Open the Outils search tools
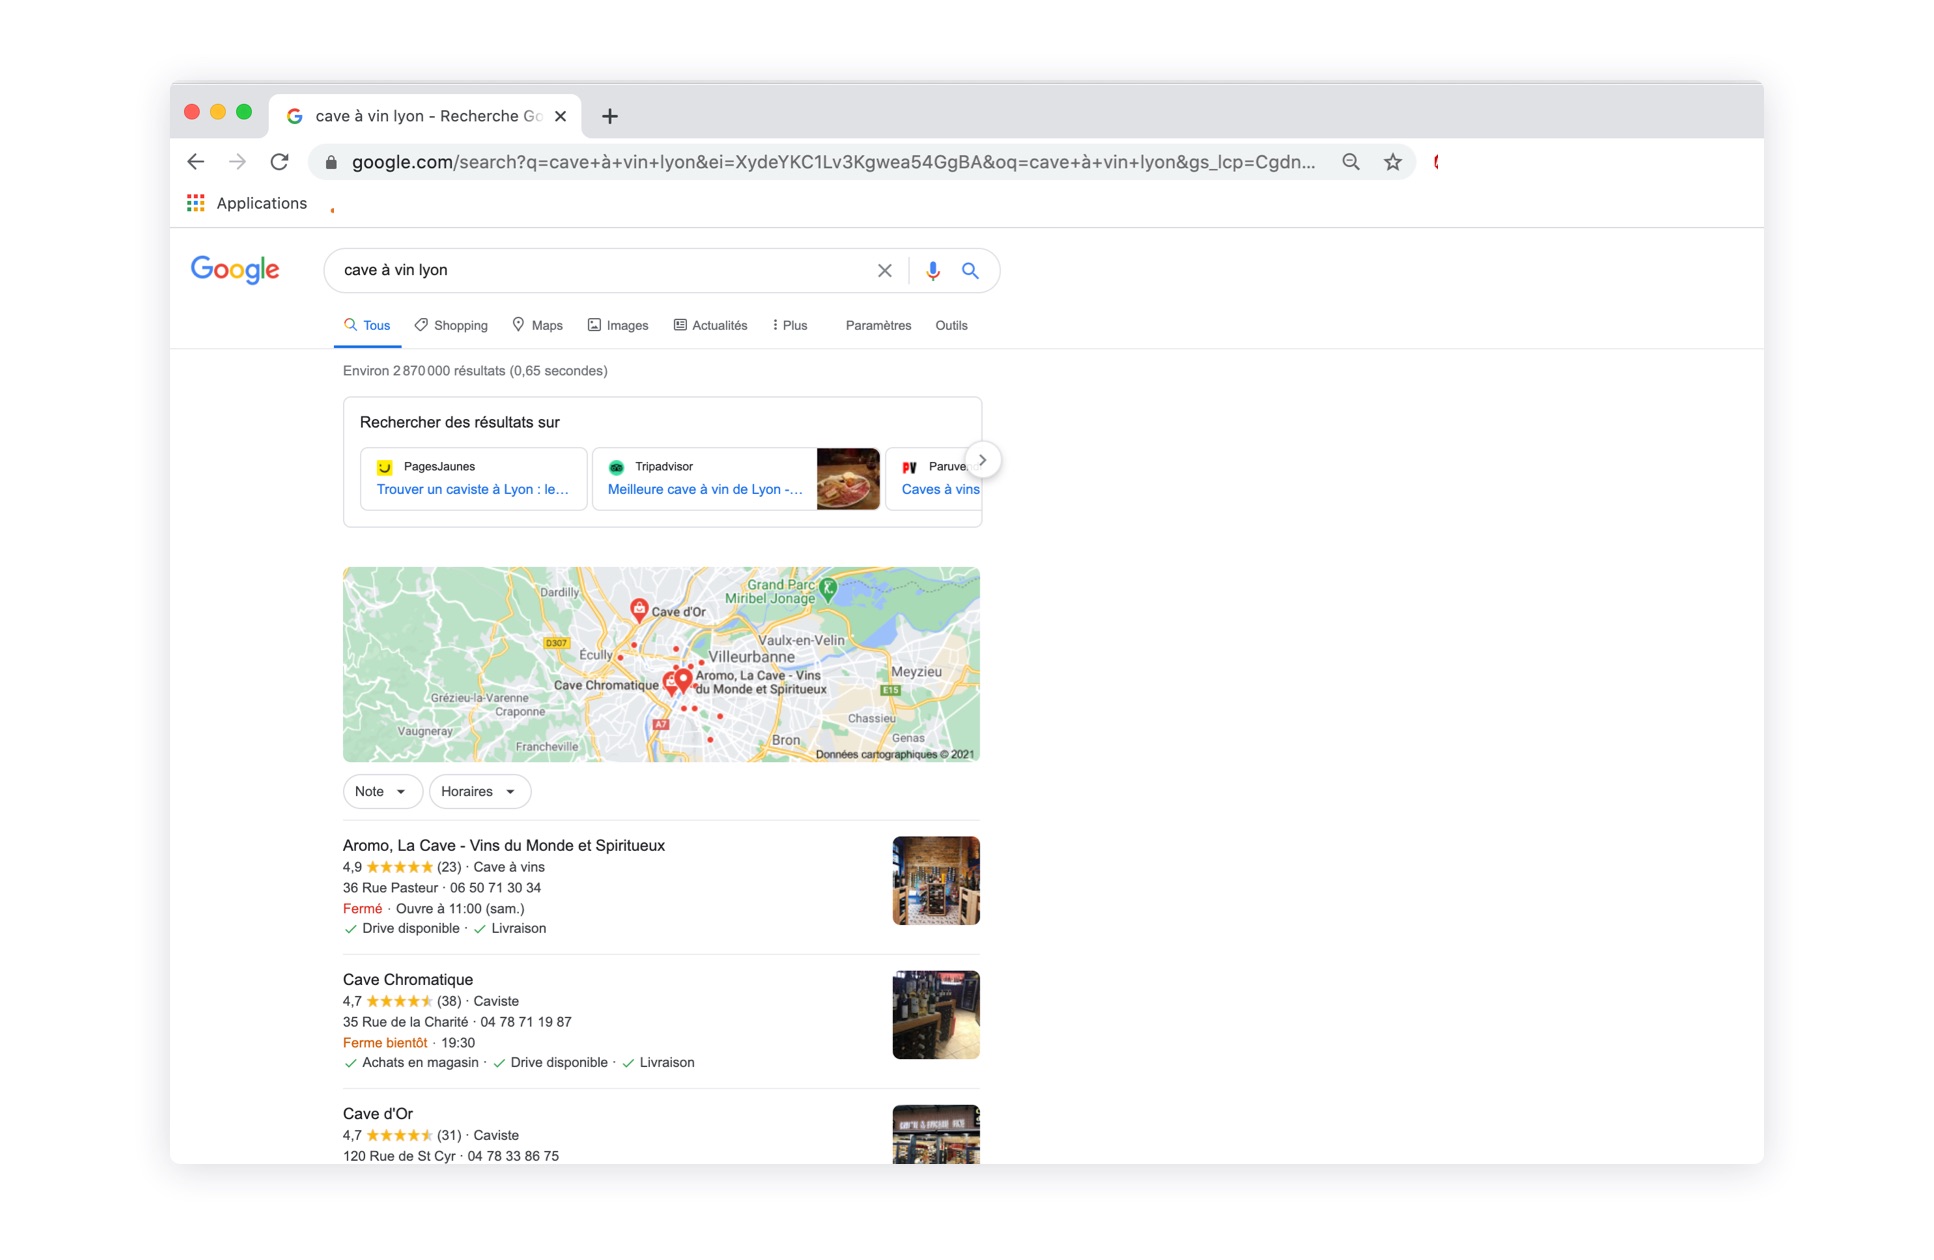 click(x=951, y=325)
